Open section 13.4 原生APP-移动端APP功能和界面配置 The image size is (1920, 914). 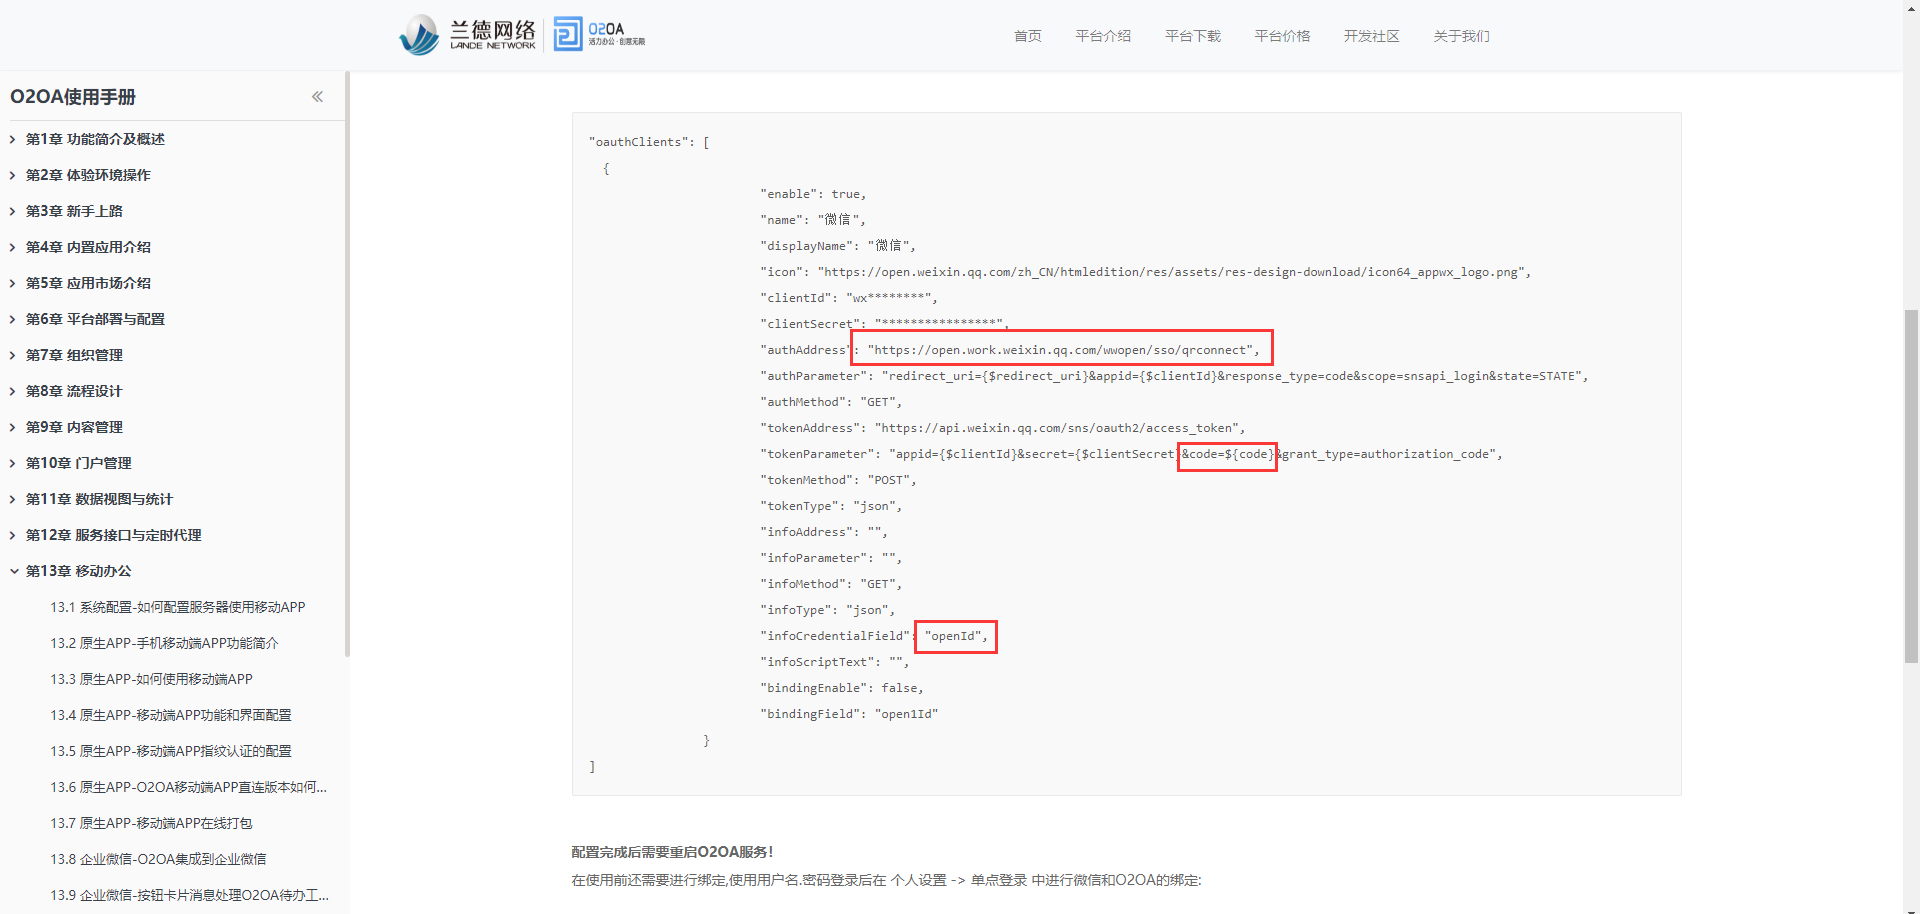point(171,715)
